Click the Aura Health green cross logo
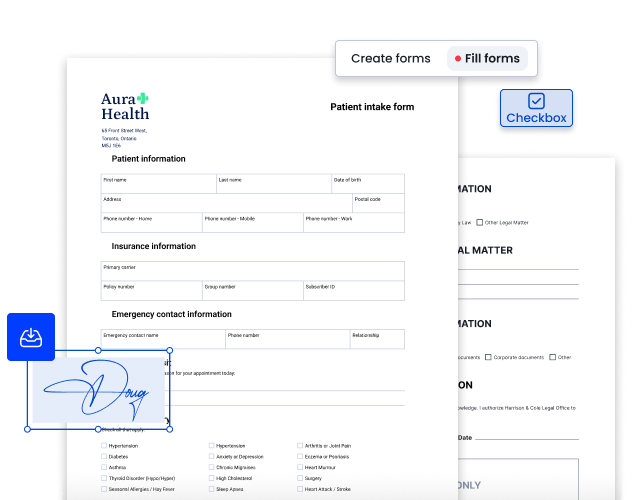 point(142,98)
